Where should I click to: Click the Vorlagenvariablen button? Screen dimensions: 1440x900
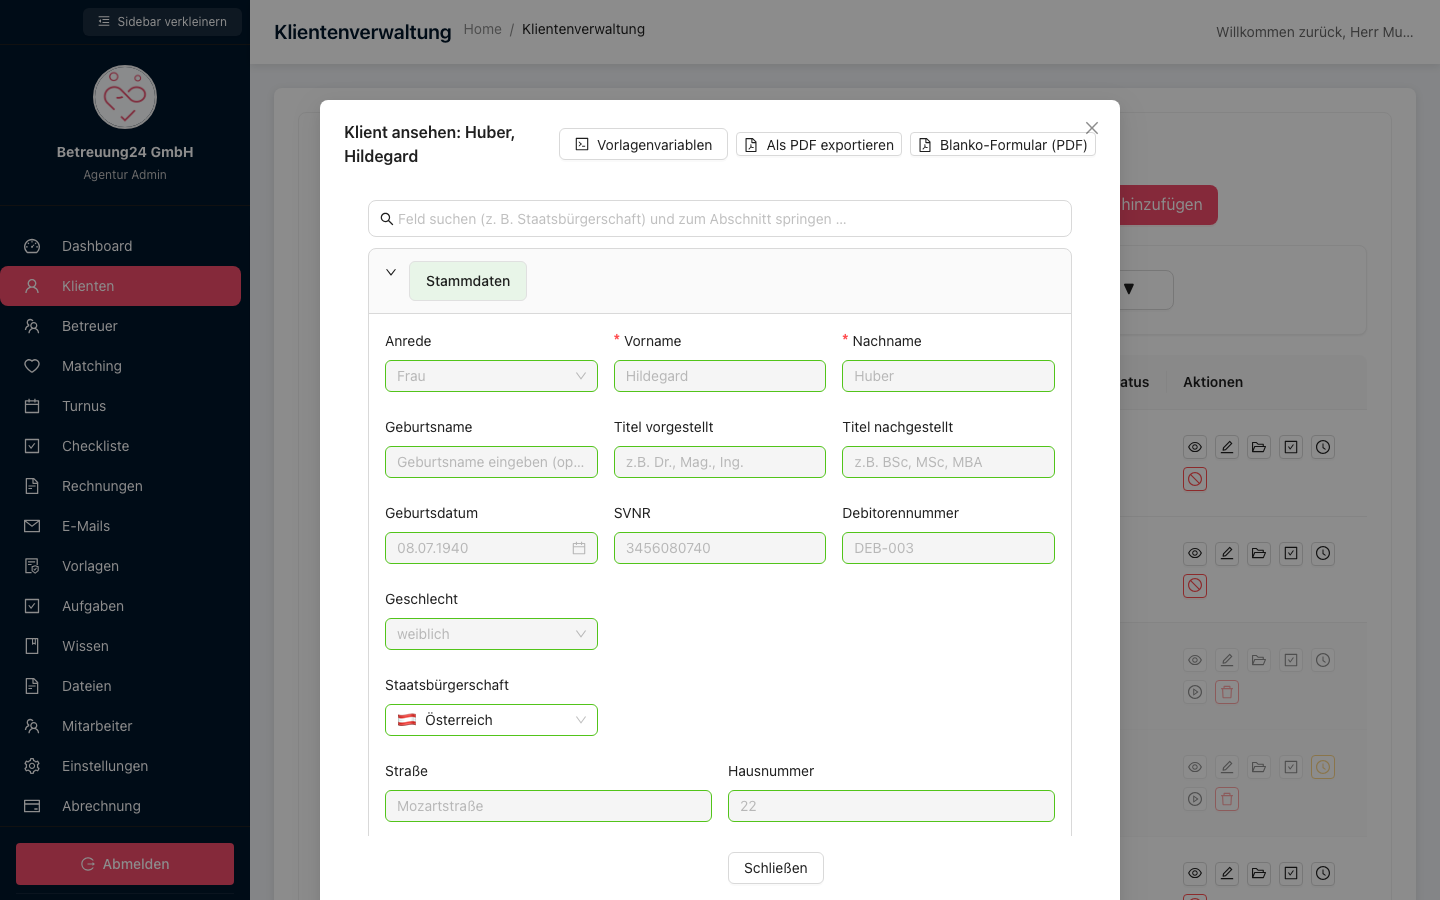pyautogui.click(x=643, y=144)
